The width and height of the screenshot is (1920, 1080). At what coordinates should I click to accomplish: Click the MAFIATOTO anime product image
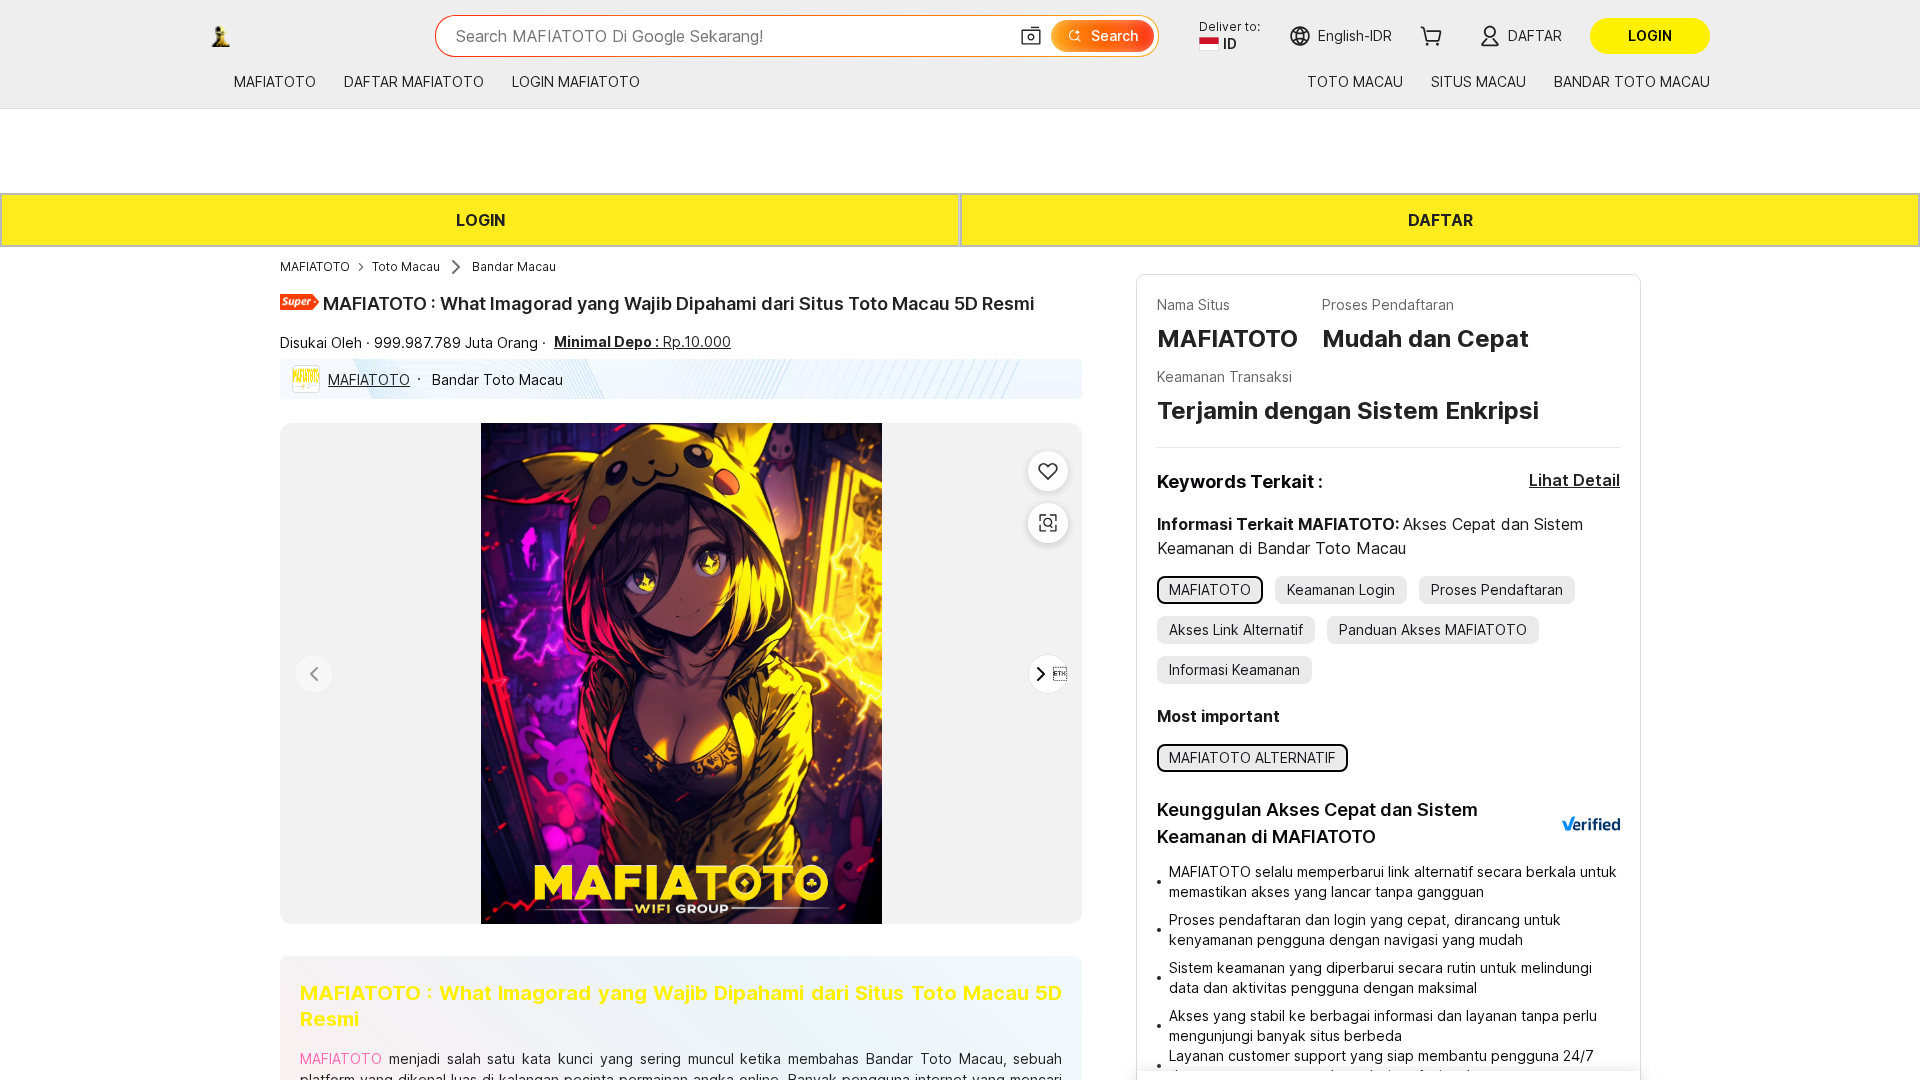pos(681,673)
